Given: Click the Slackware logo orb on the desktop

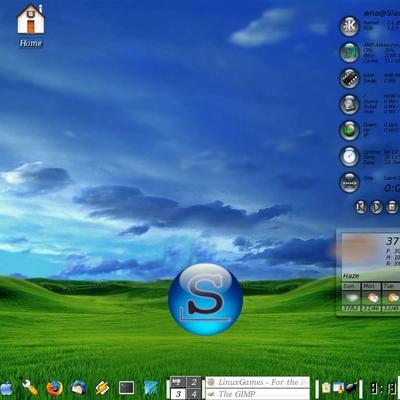Looking at the screenshot, I should 206,299.
